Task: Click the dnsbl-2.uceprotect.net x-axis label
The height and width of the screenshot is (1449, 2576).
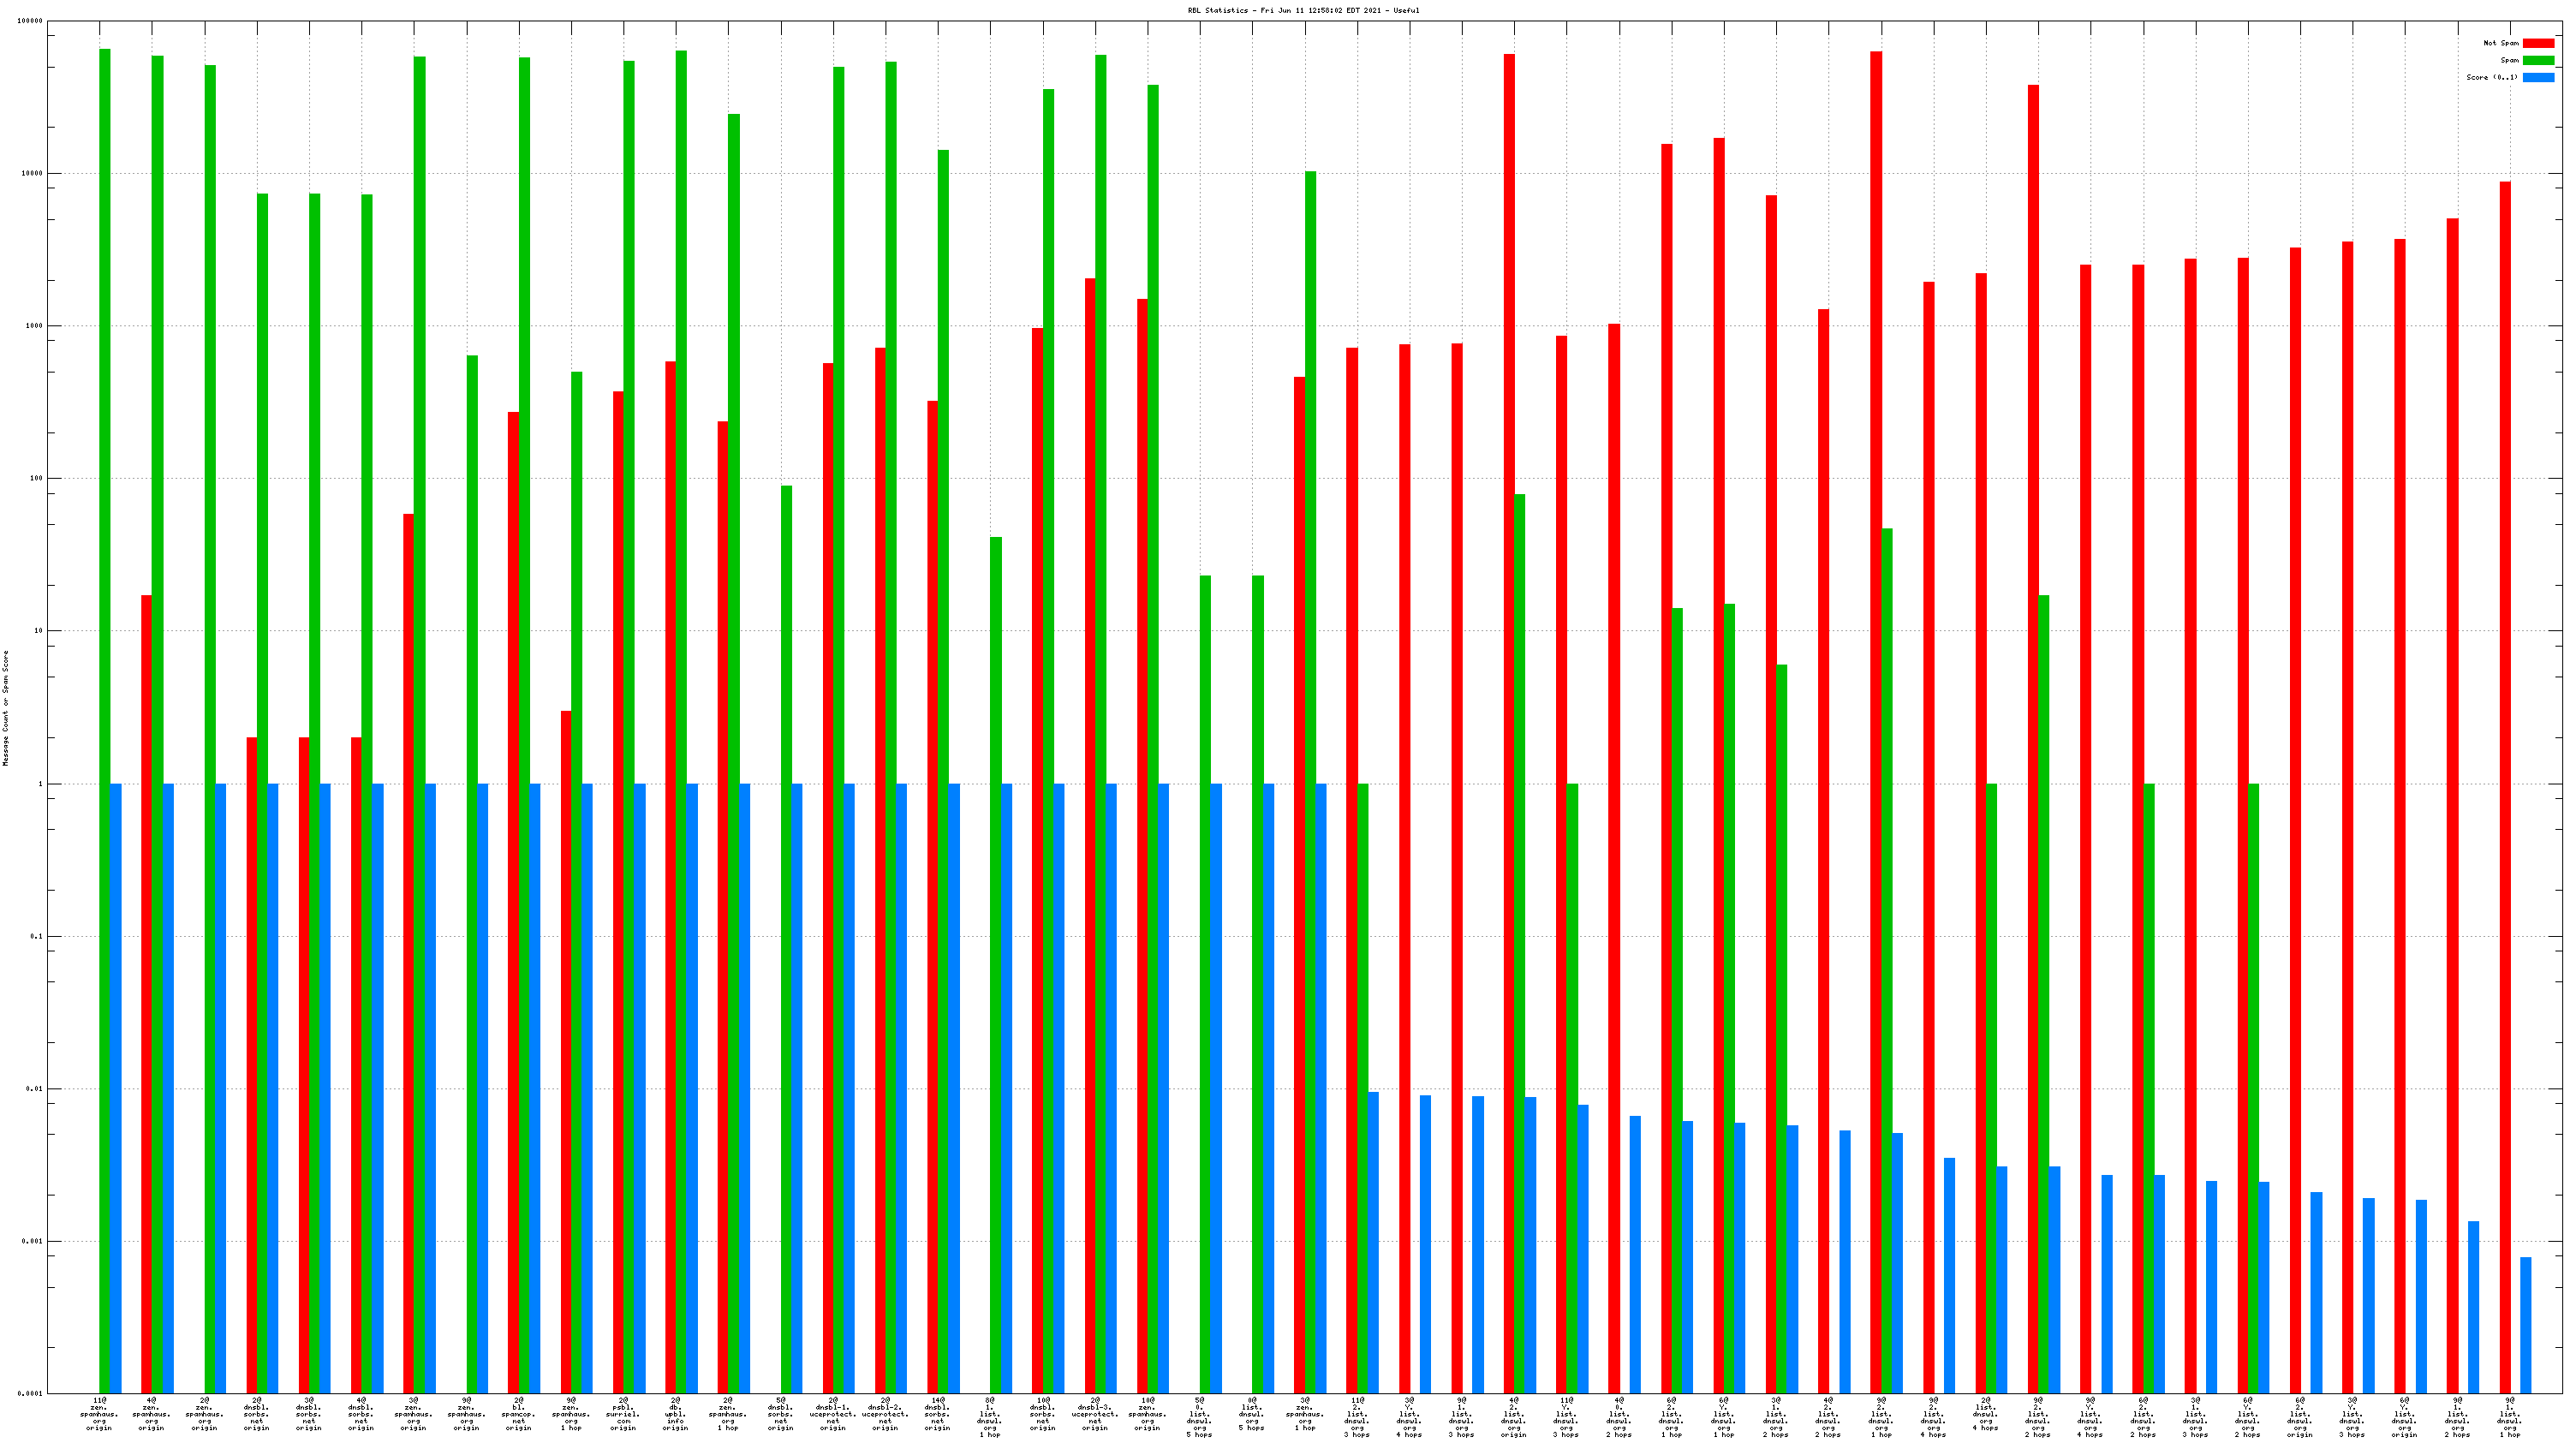Action: tap(885, 1414)
